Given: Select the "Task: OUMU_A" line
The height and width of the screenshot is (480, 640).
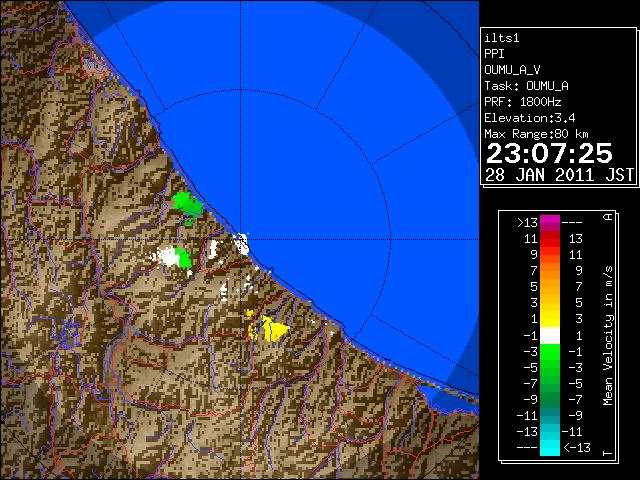Looking at the screenshot, I should (x=527, y=86).
